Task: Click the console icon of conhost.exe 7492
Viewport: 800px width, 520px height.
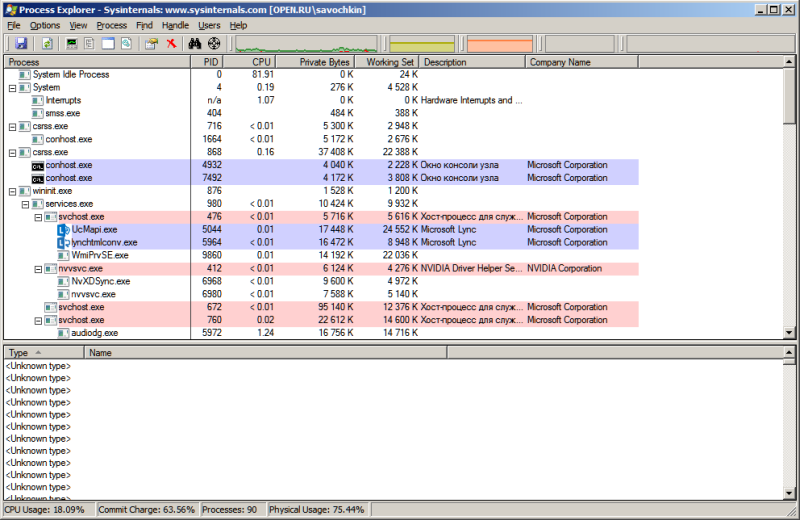Action: (x=37, y=178)
